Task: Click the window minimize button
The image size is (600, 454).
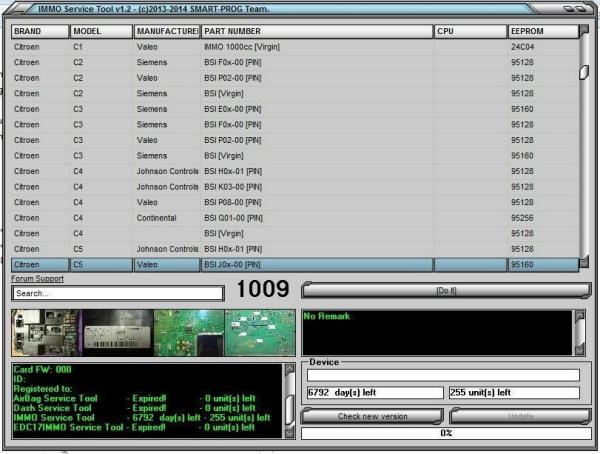Action: click(569, 8)
